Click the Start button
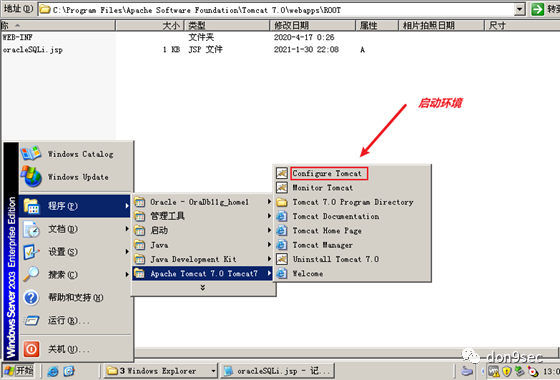Viewport: 560px width, 380px height. (19, 371)
